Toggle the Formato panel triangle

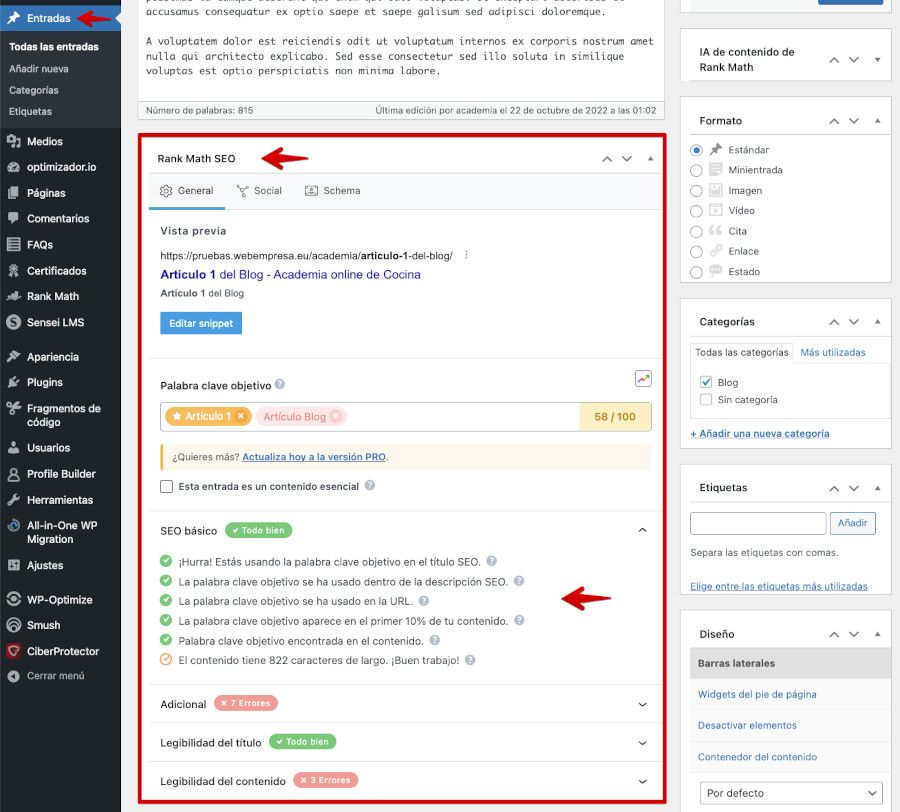click(877, 121)
